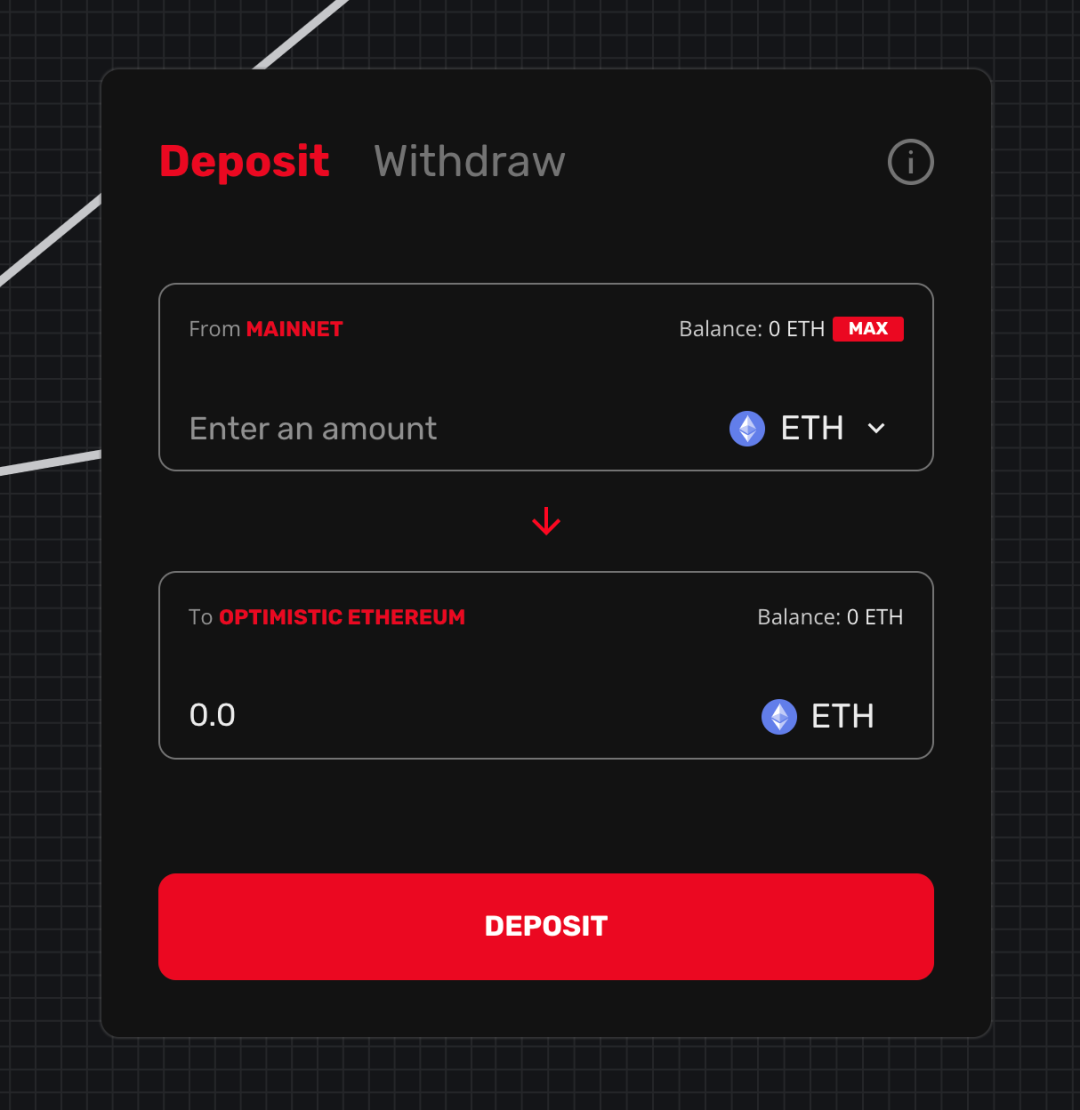Click the Mainnet Balance: 0 ETH text

point(752,329)
